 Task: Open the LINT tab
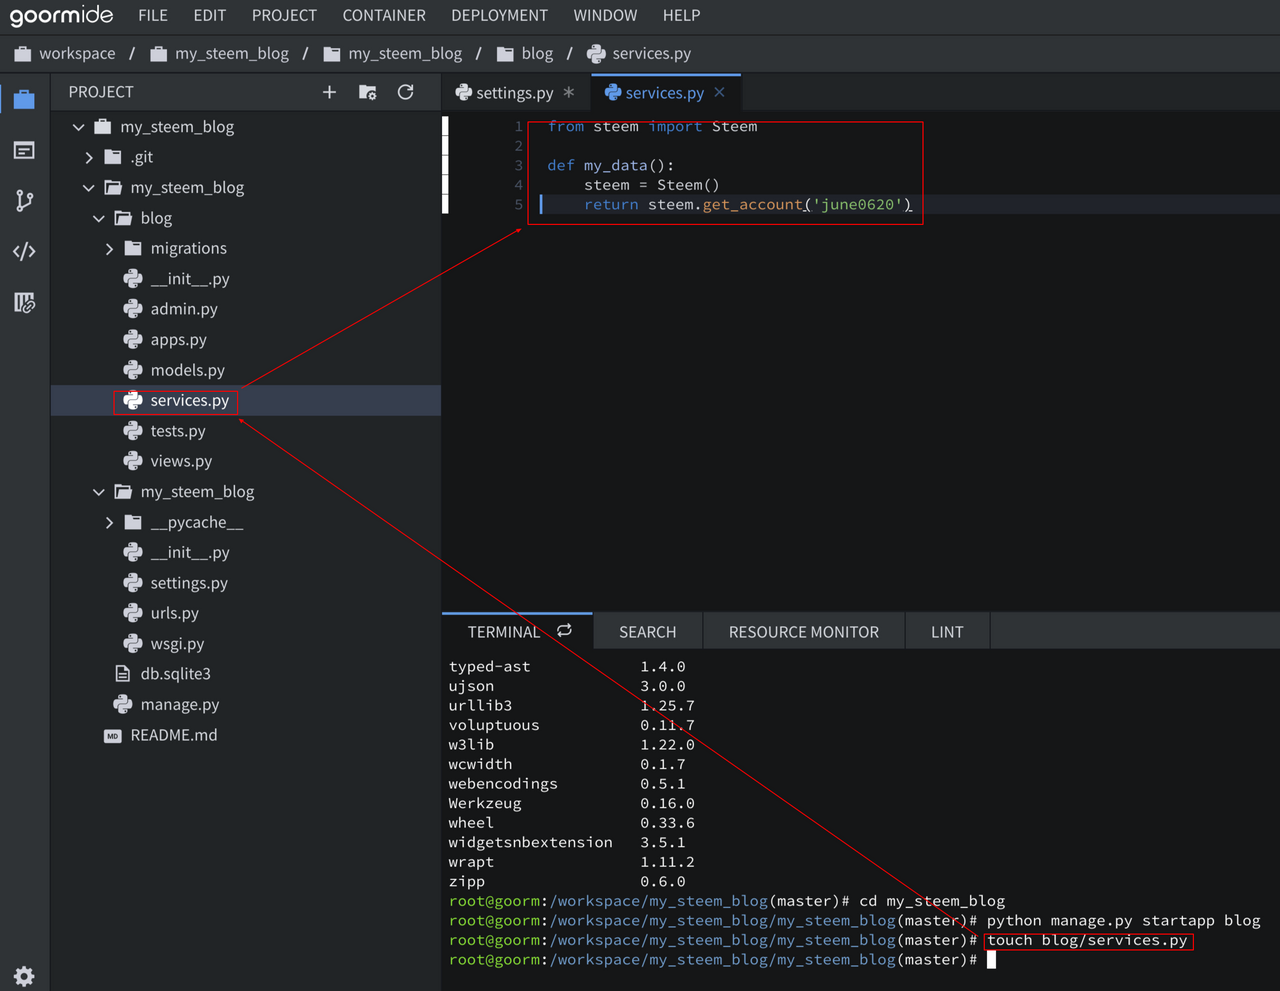(x=946, y=632)
